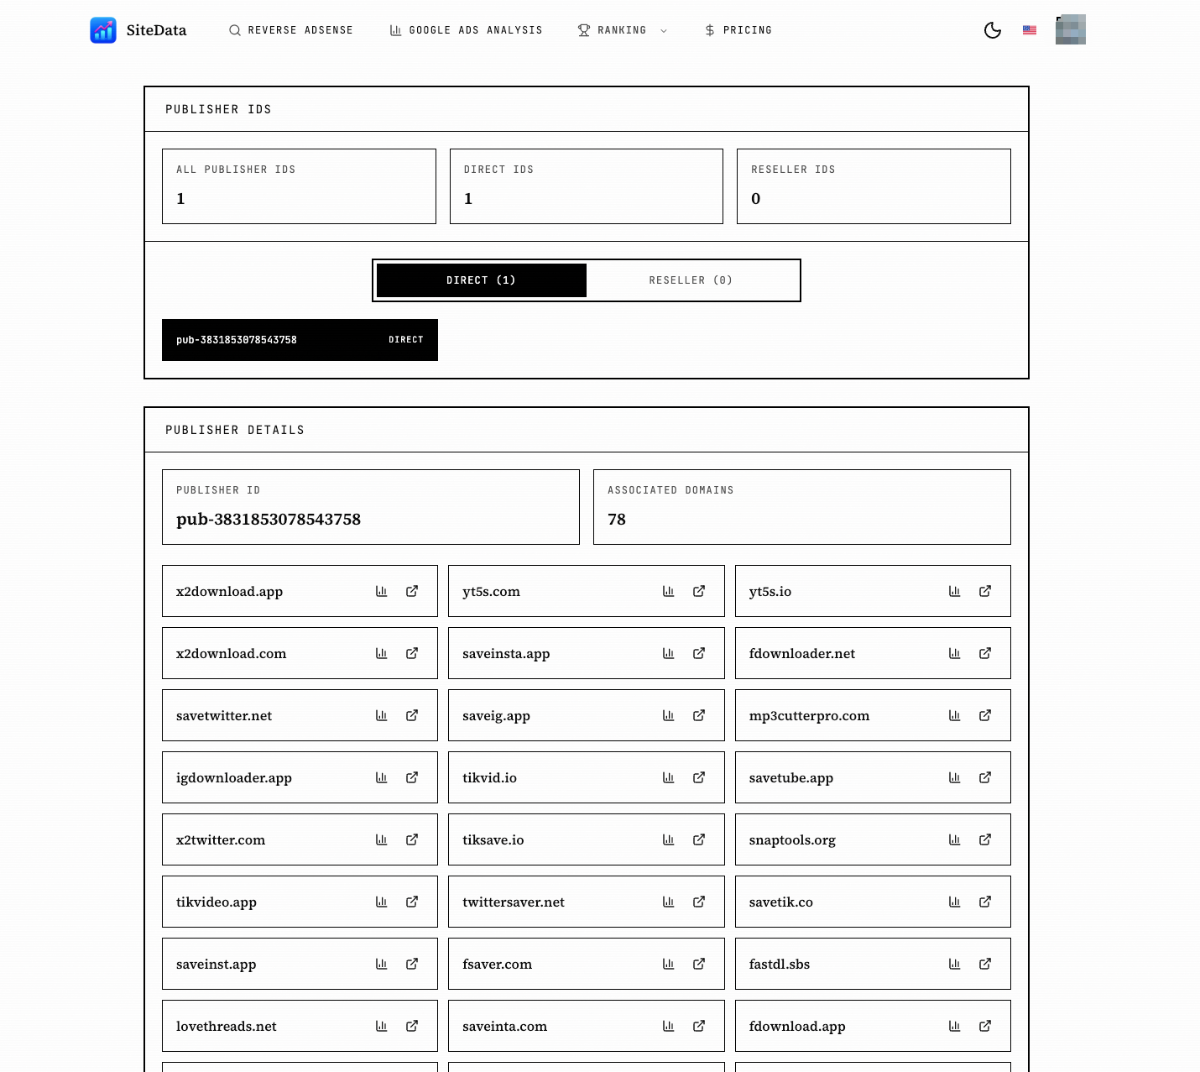Screen dimensions: 1200x1072
Task: Switch to Direct (1) tab
Action: tap(481, 280)
